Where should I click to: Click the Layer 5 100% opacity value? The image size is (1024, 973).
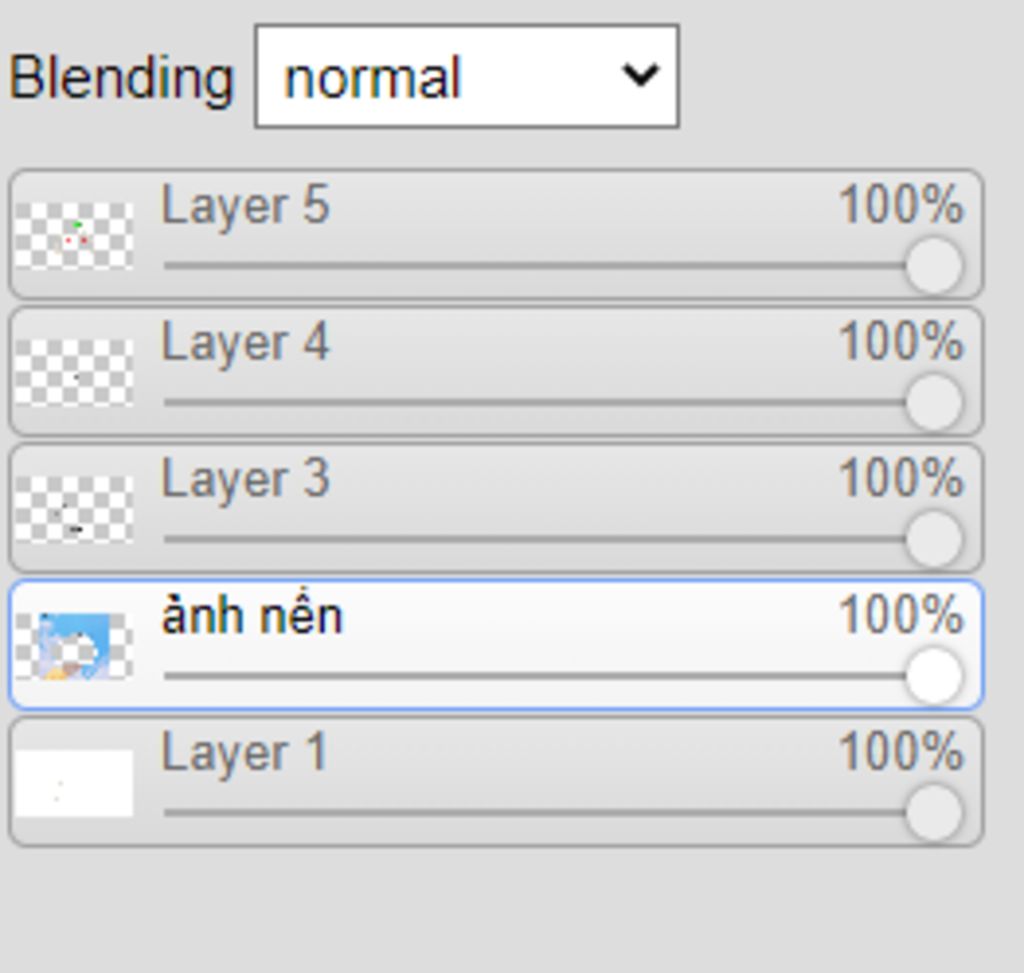tap(901, 205)
